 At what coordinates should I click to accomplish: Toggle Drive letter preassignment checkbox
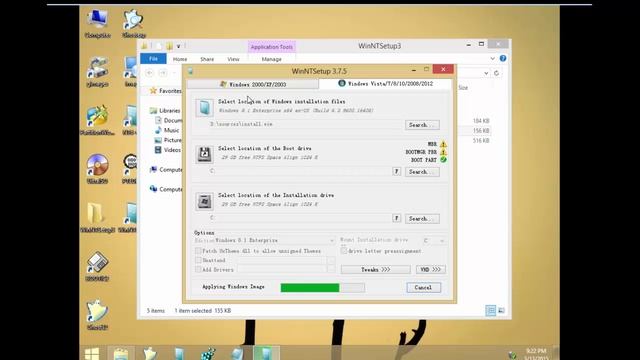(x=344, y=251)
